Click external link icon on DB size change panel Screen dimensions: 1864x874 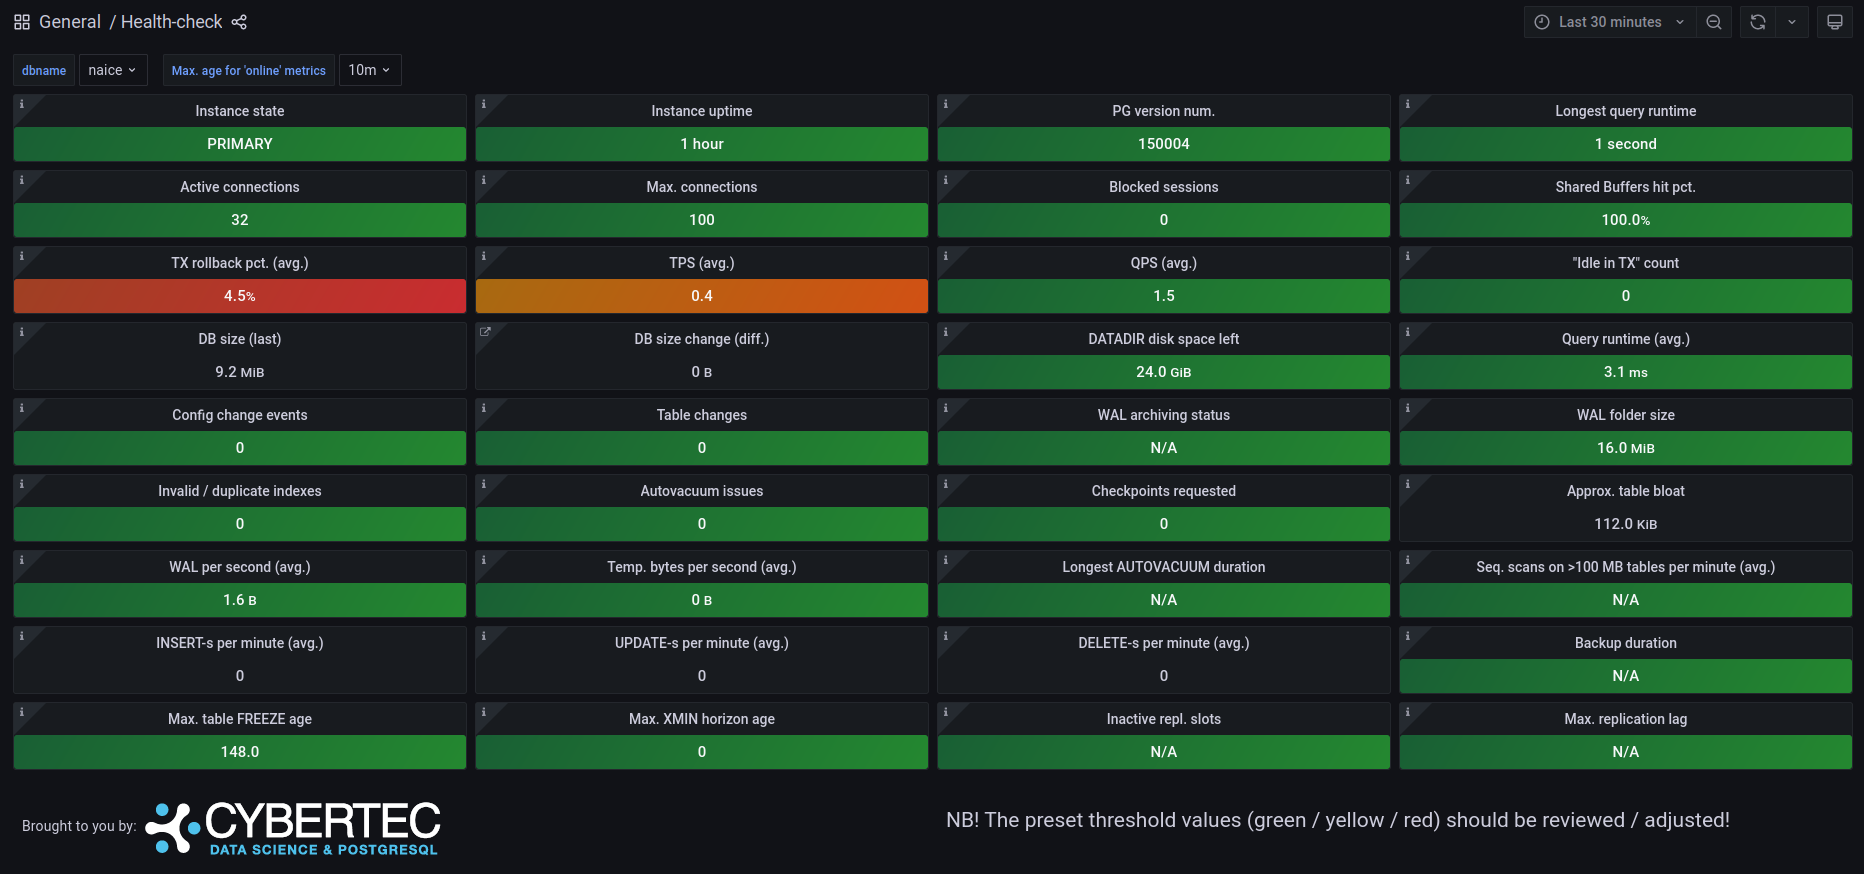[x=485, y=332]
